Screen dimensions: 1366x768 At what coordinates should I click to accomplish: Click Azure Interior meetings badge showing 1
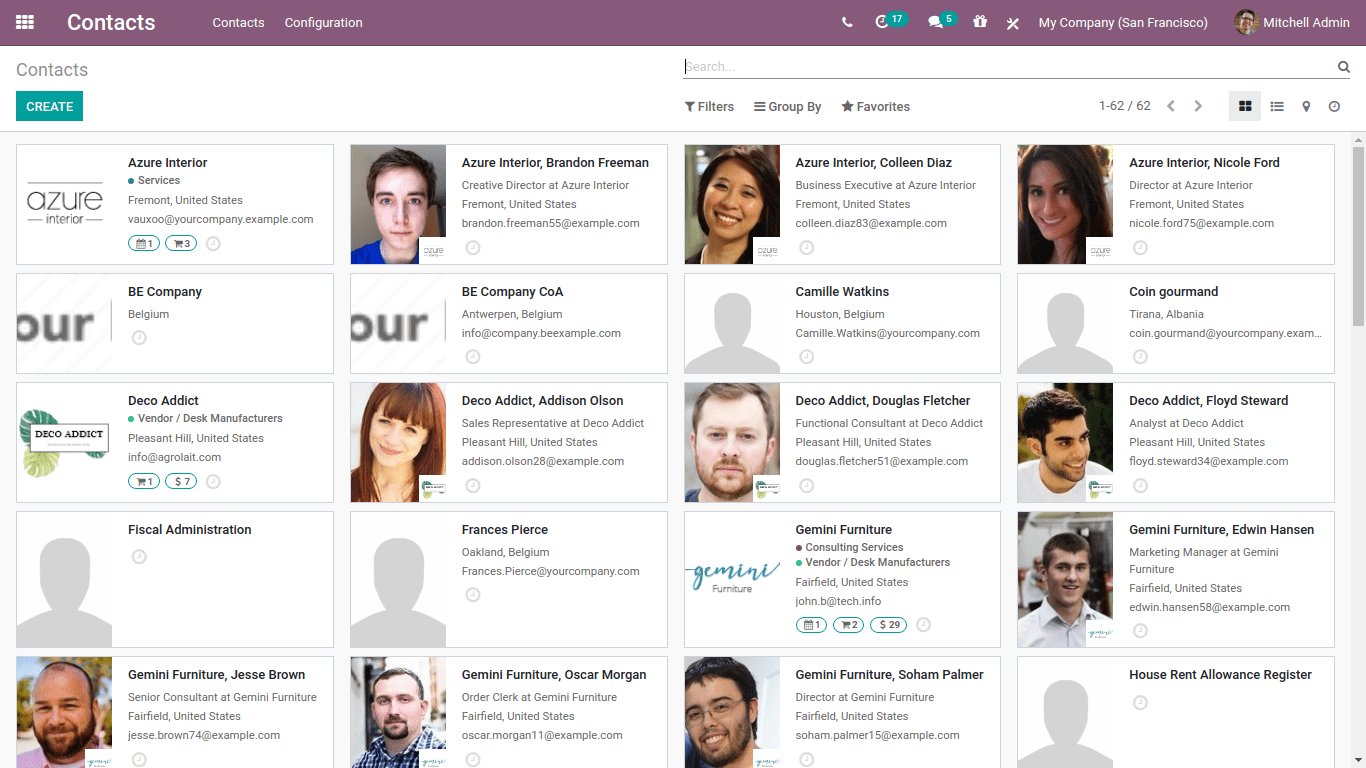pyautogui.click(x=144, y=243)
